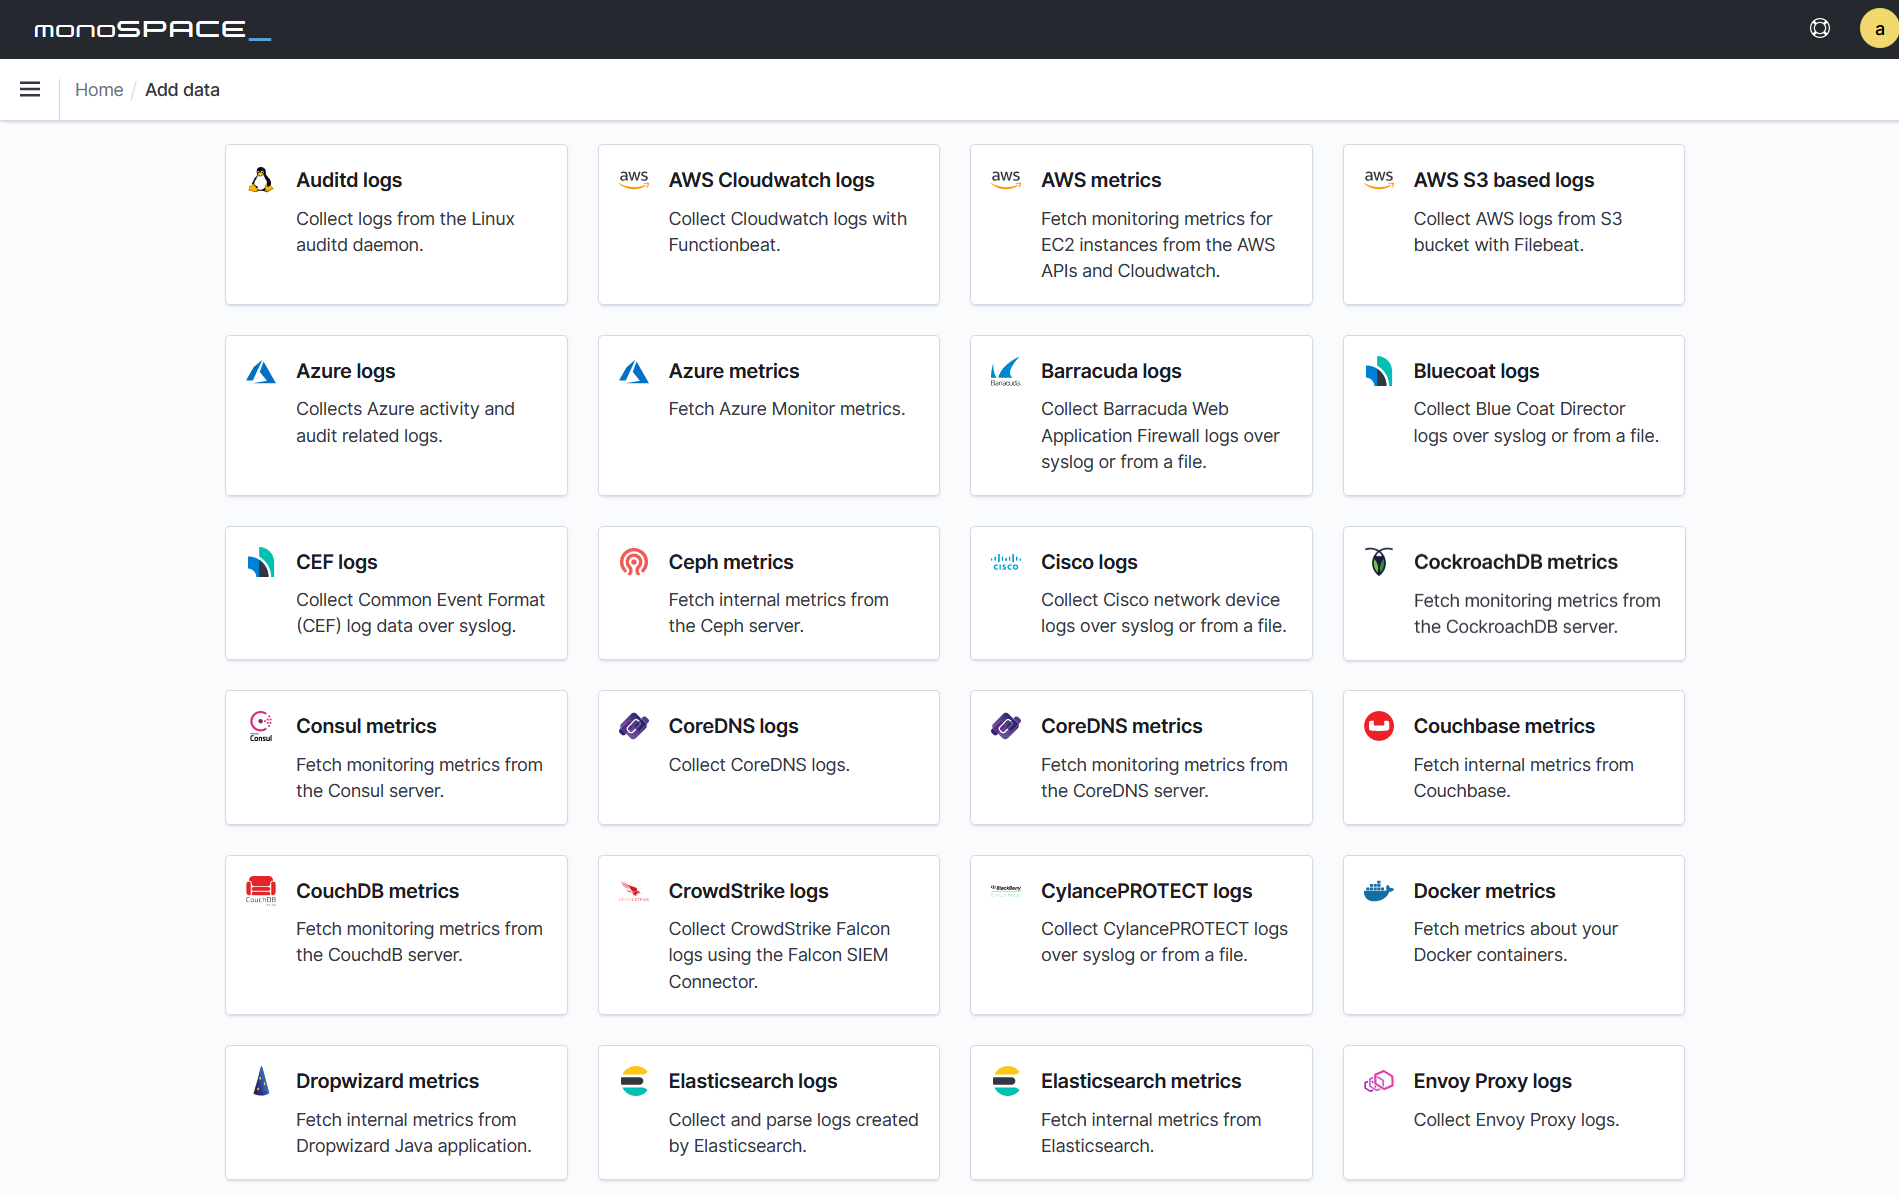The image size is (1899, 1196).
Task: Click the Cisco logo icon
Action: point(1006,562)
